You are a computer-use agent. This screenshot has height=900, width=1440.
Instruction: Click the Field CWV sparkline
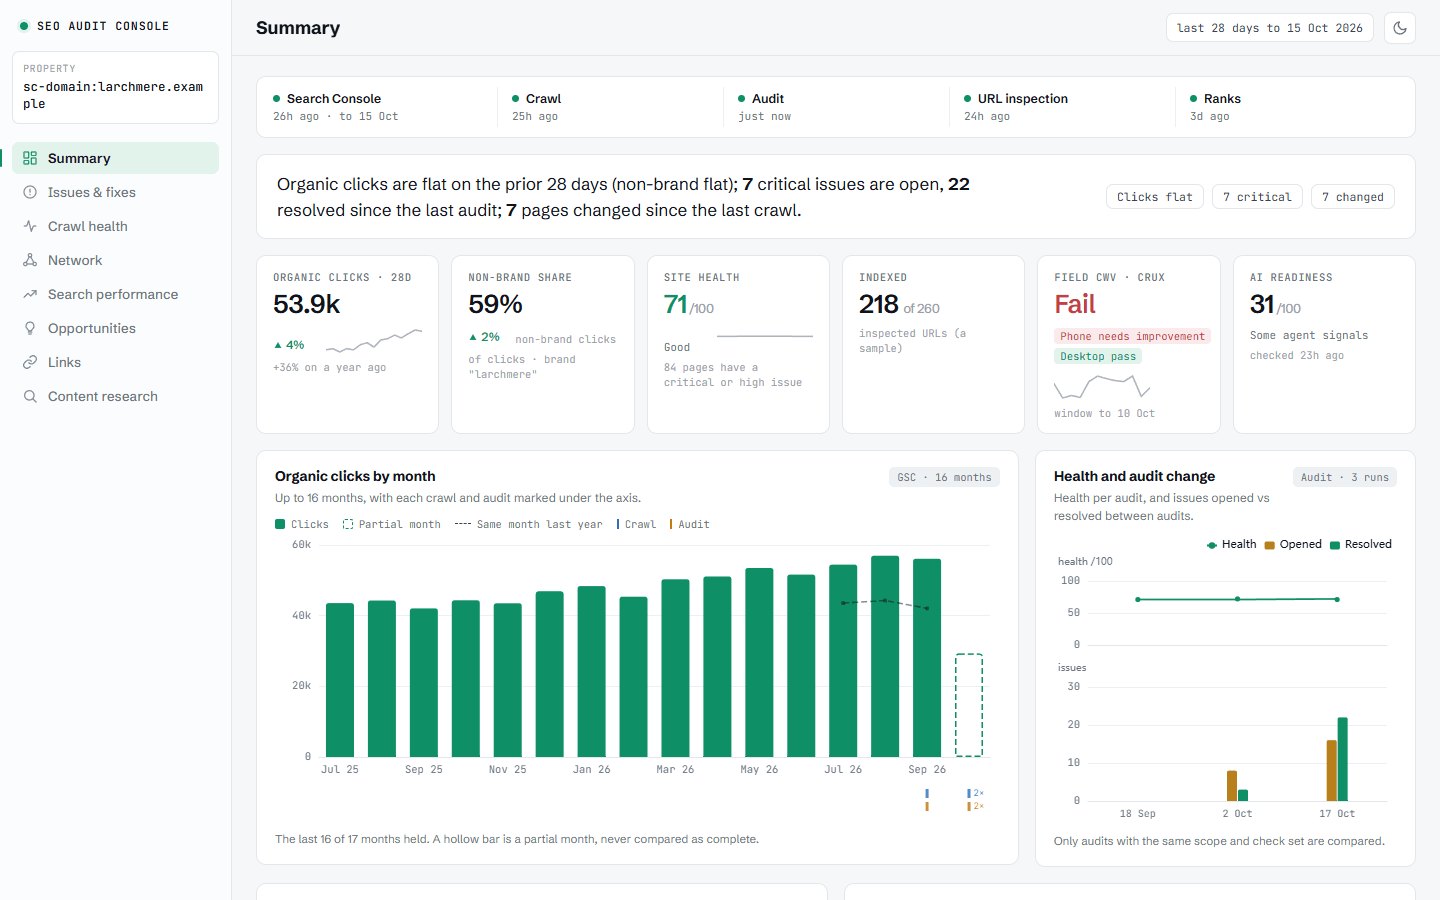coord(1102,387)
